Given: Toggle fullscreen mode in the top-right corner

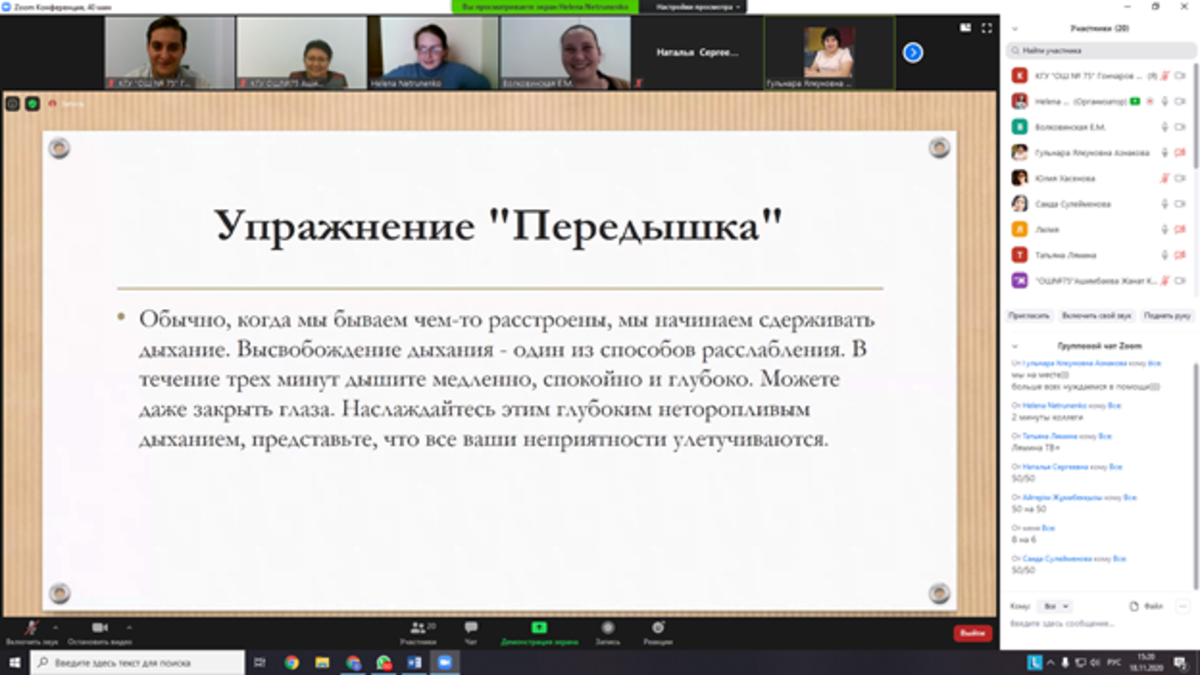Looking at the screenshot, I should [988, 28].
